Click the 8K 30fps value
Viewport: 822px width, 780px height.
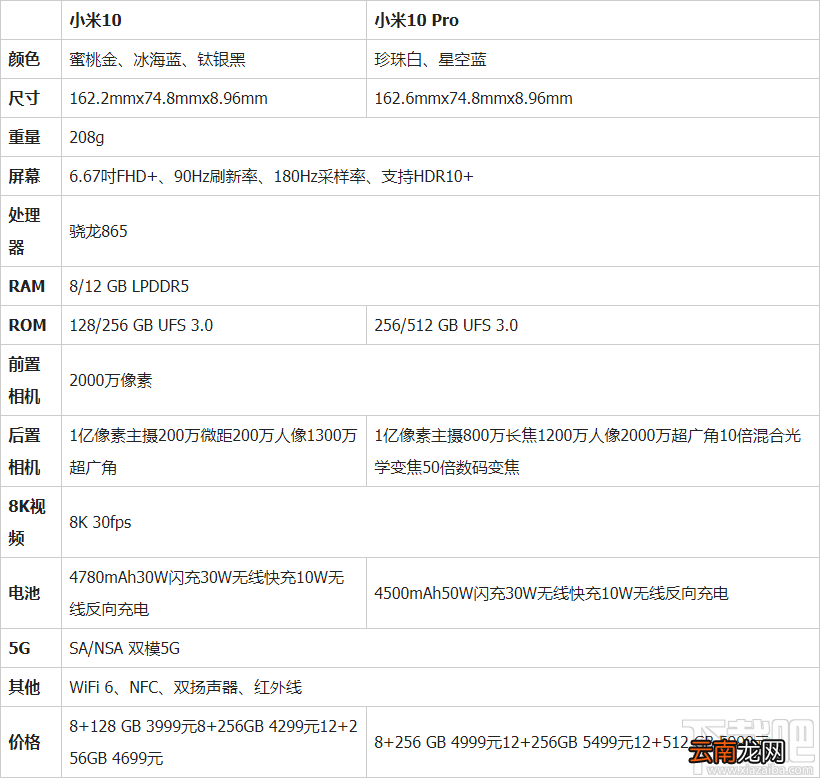point(100,522)
